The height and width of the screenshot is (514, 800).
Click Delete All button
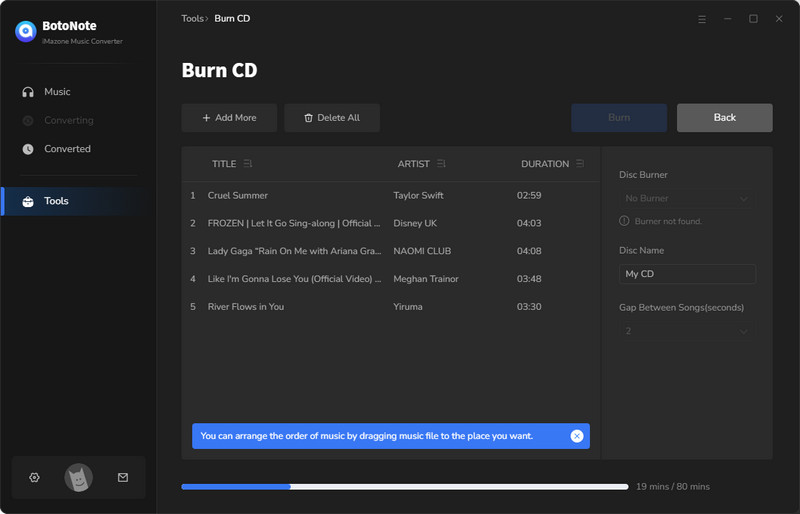332,118
